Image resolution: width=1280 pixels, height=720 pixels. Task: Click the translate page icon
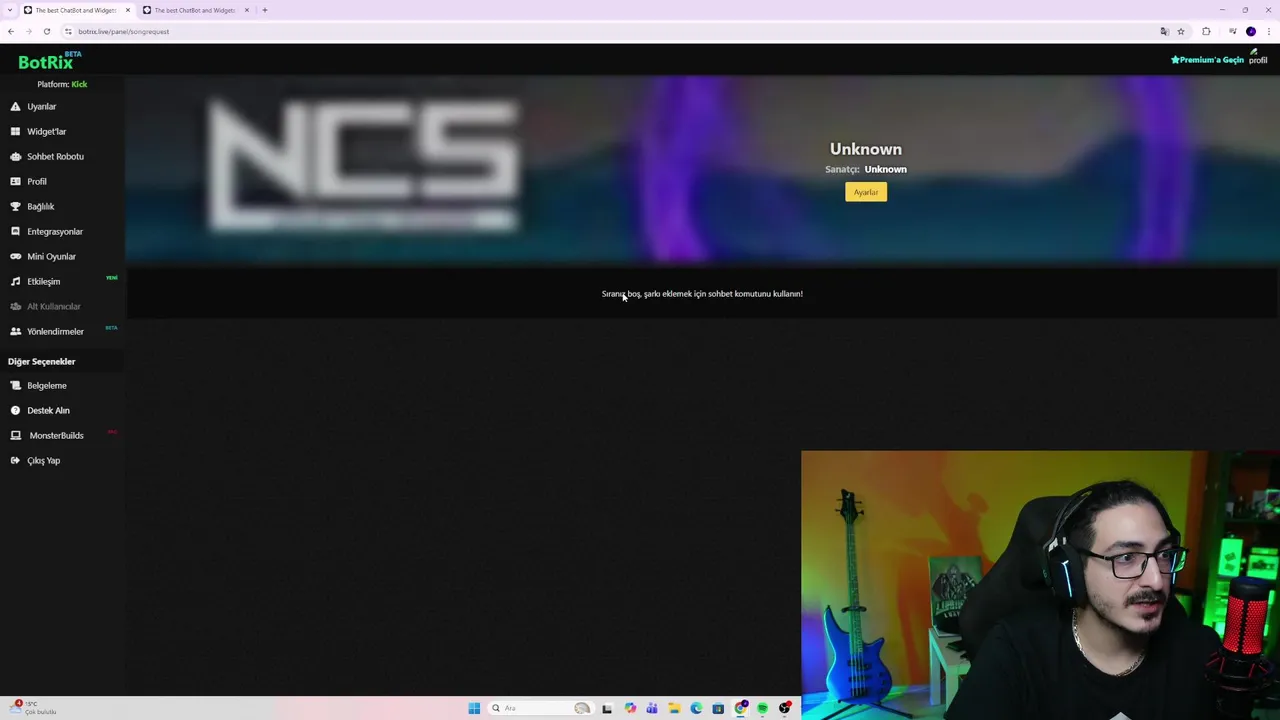point(1164,31)
